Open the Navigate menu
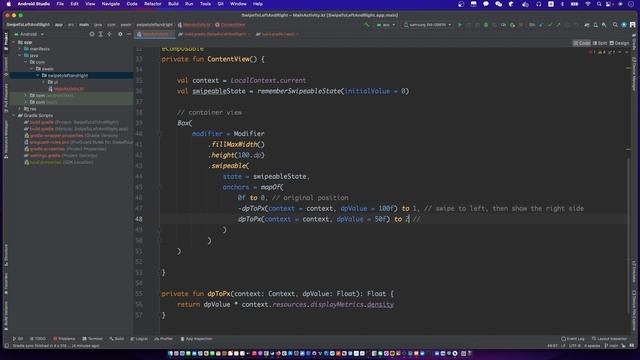640x360 pixels. pyautogui.click(x=111, y=4)
